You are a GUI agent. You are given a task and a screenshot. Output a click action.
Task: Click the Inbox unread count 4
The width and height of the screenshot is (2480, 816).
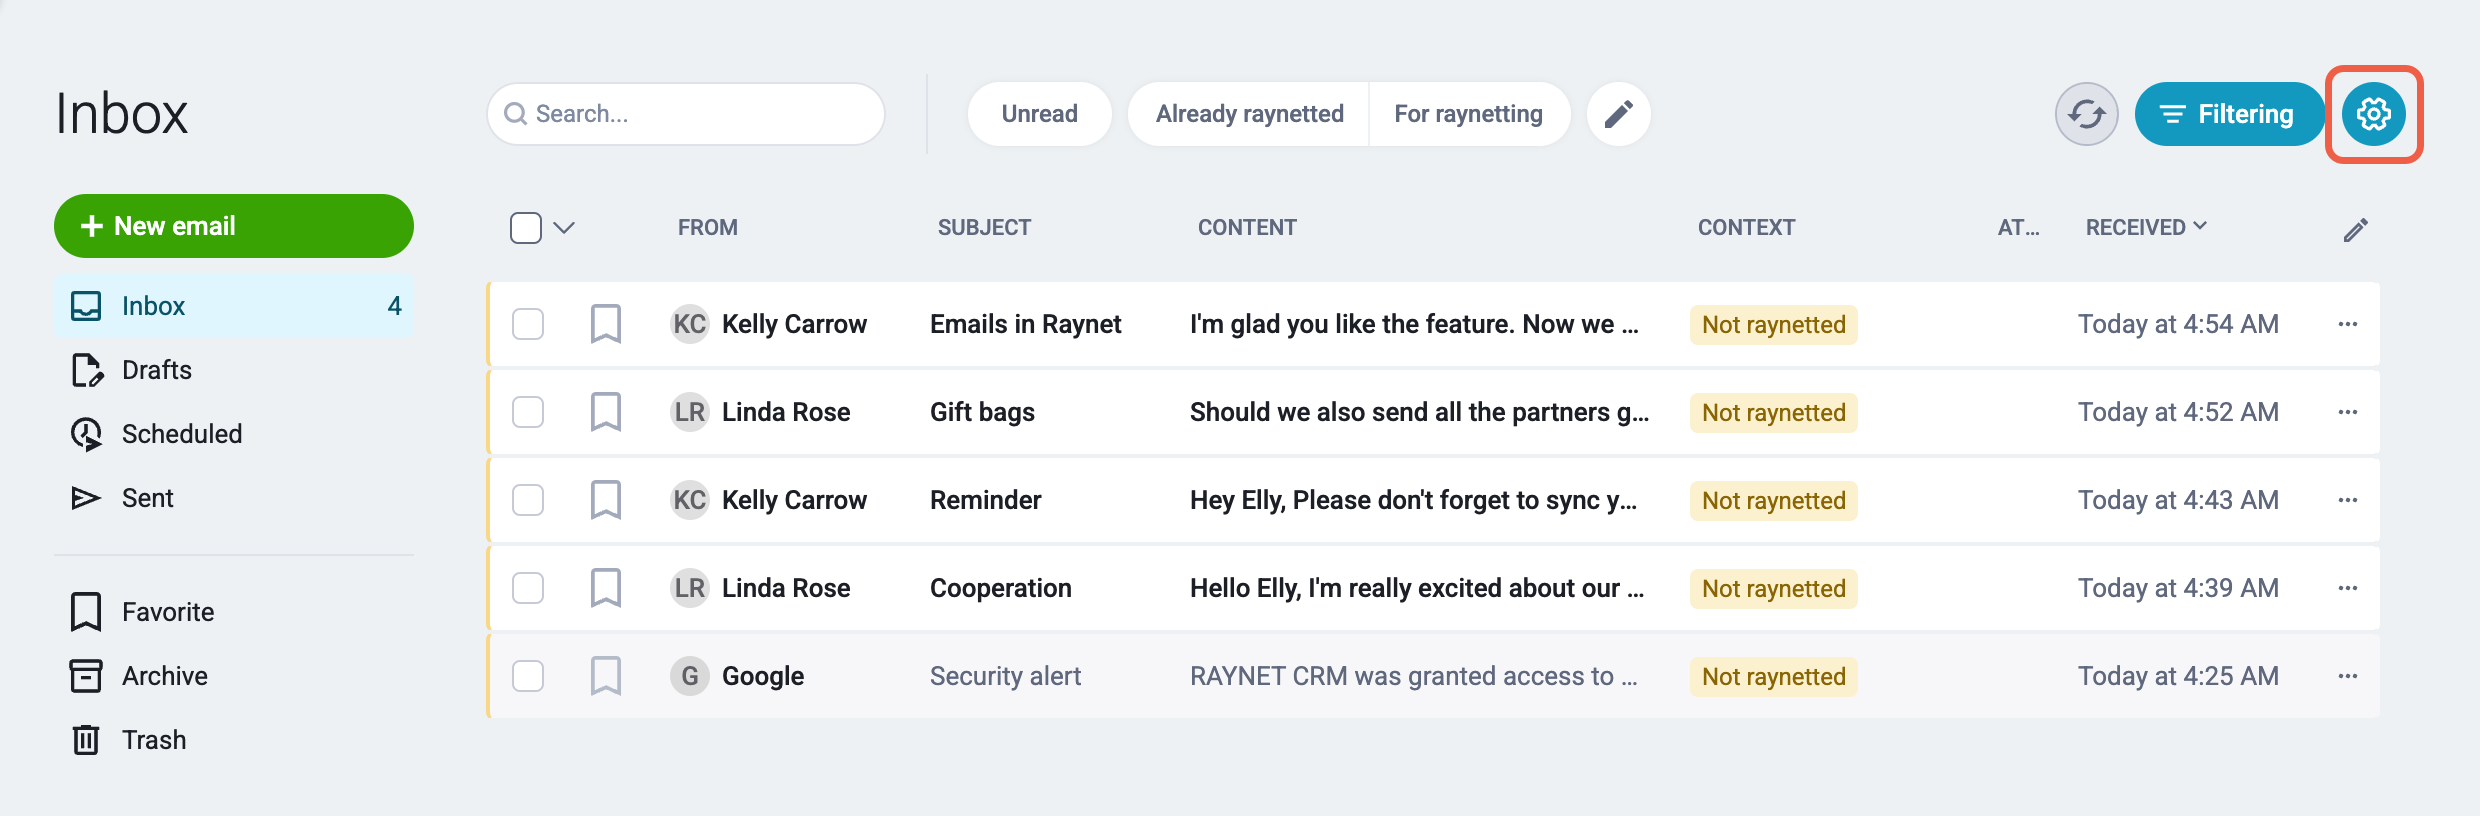click(394, 306)
